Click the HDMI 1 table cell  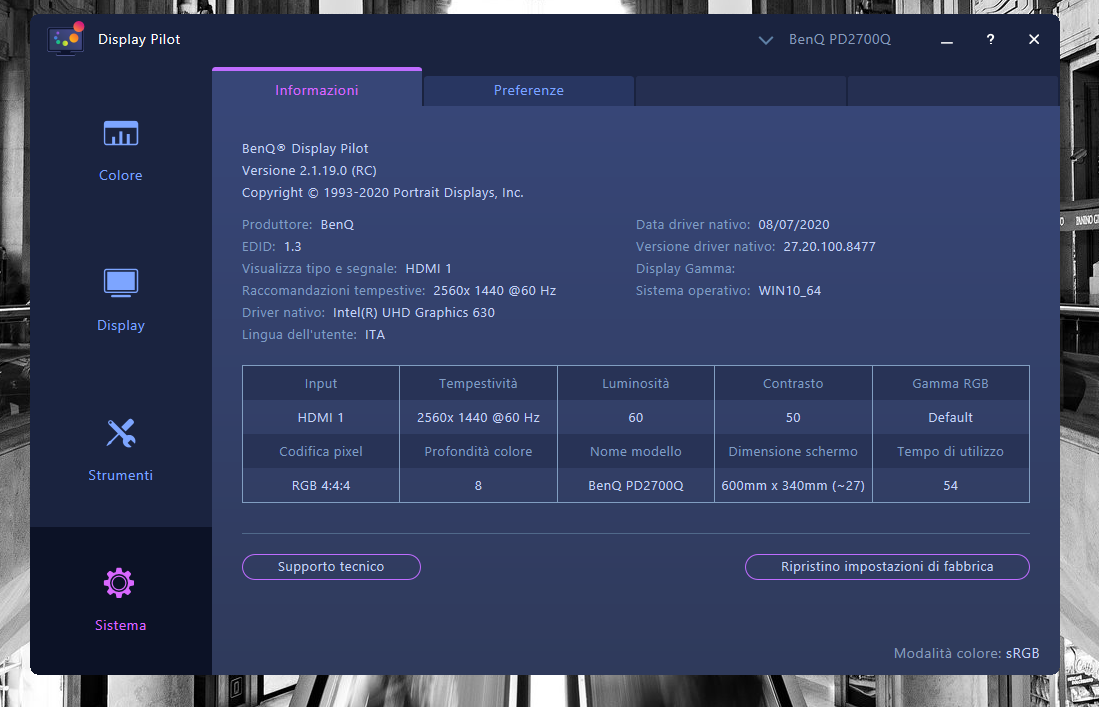(321, 418)
